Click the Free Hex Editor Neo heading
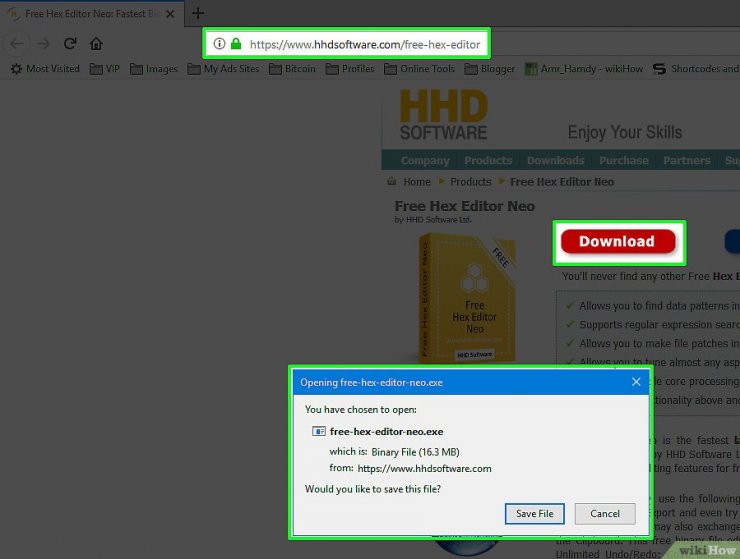 click(x=465, y=206)
